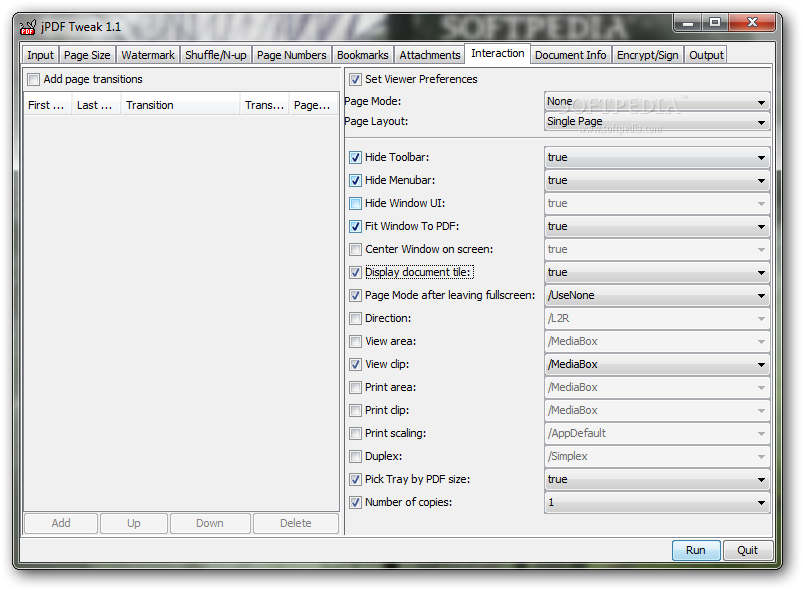
Task: Open the Page Layout dropdown showing Single Page
Action: click(657, 121)
